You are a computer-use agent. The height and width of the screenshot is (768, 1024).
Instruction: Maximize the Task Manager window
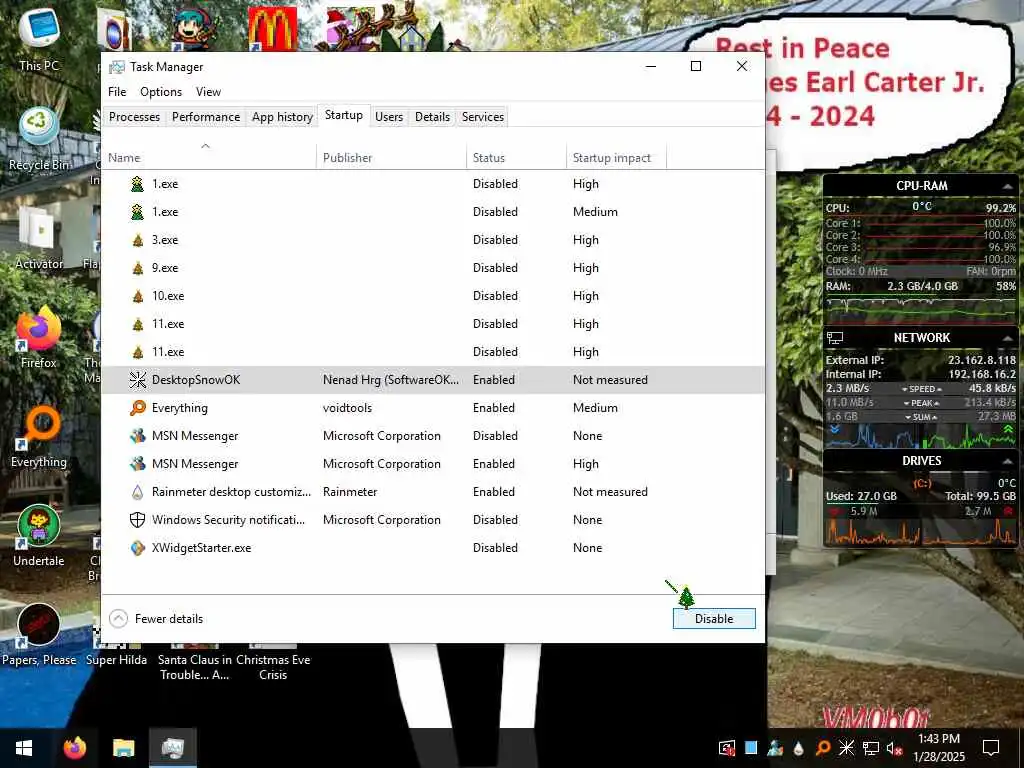[696, 66]
